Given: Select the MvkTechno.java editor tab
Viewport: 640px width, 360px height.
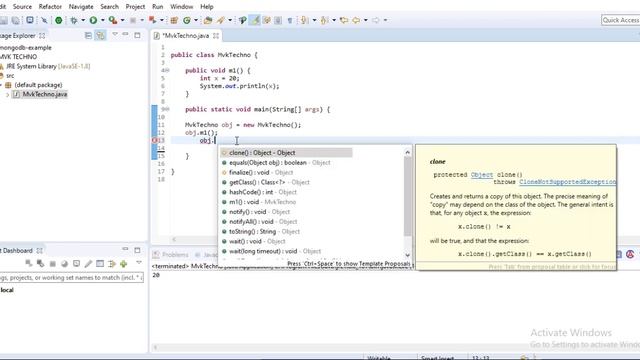Looking at the screenshot, I should click(x=186, y=36).
